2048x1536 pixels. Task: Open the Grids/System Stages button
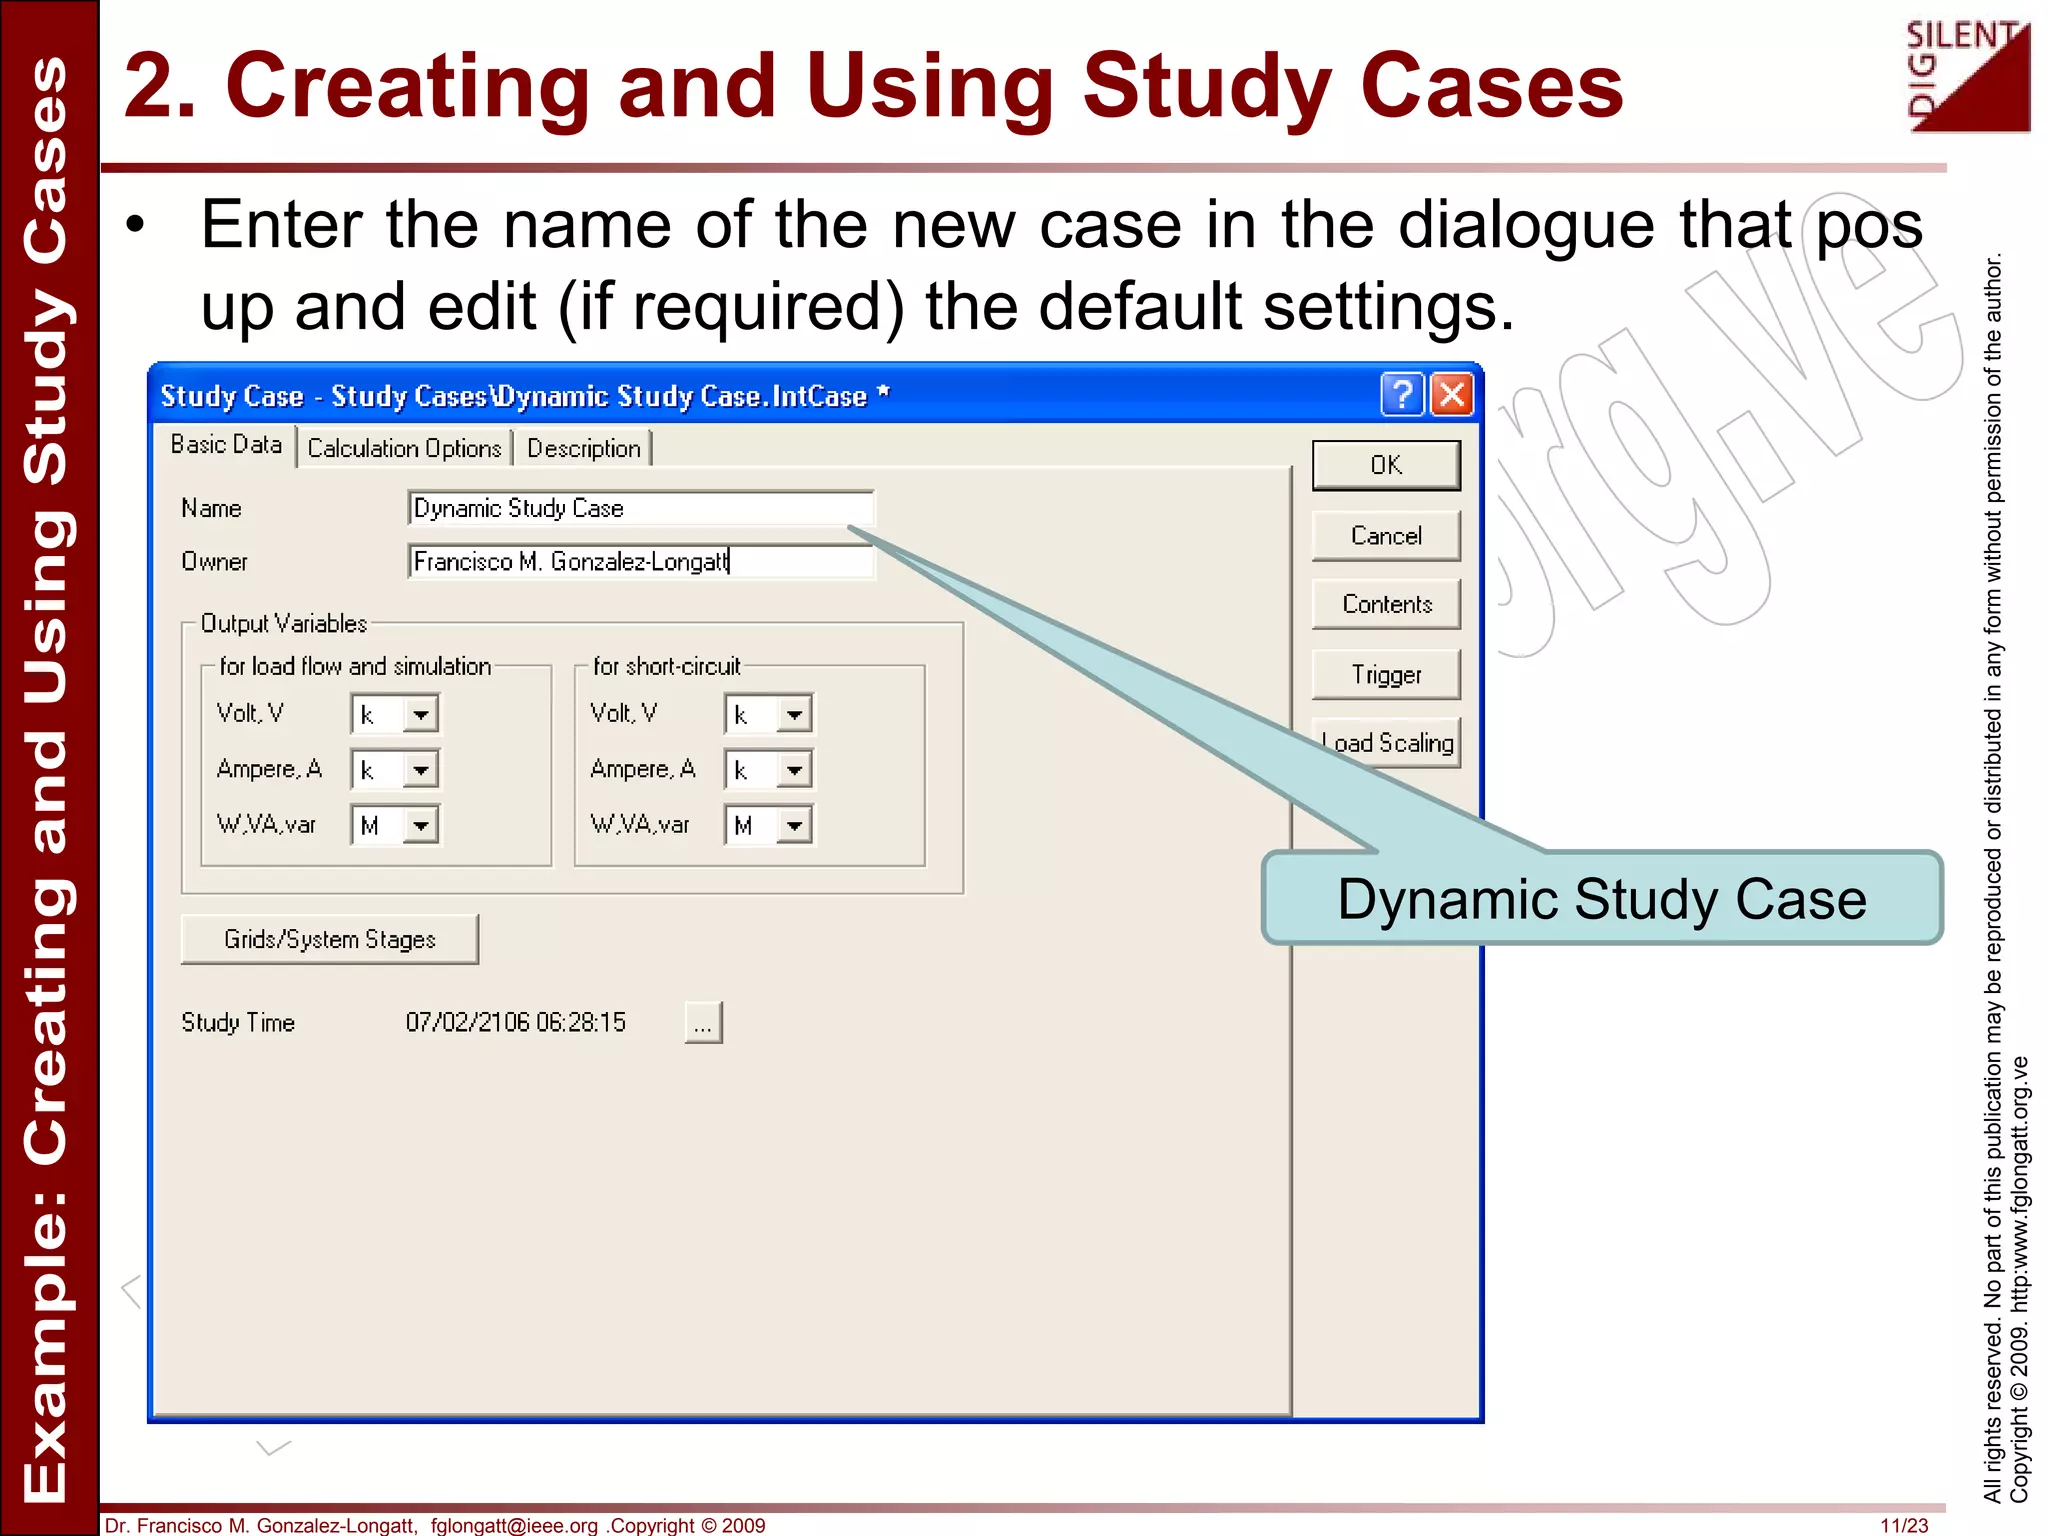click(329, 939)
